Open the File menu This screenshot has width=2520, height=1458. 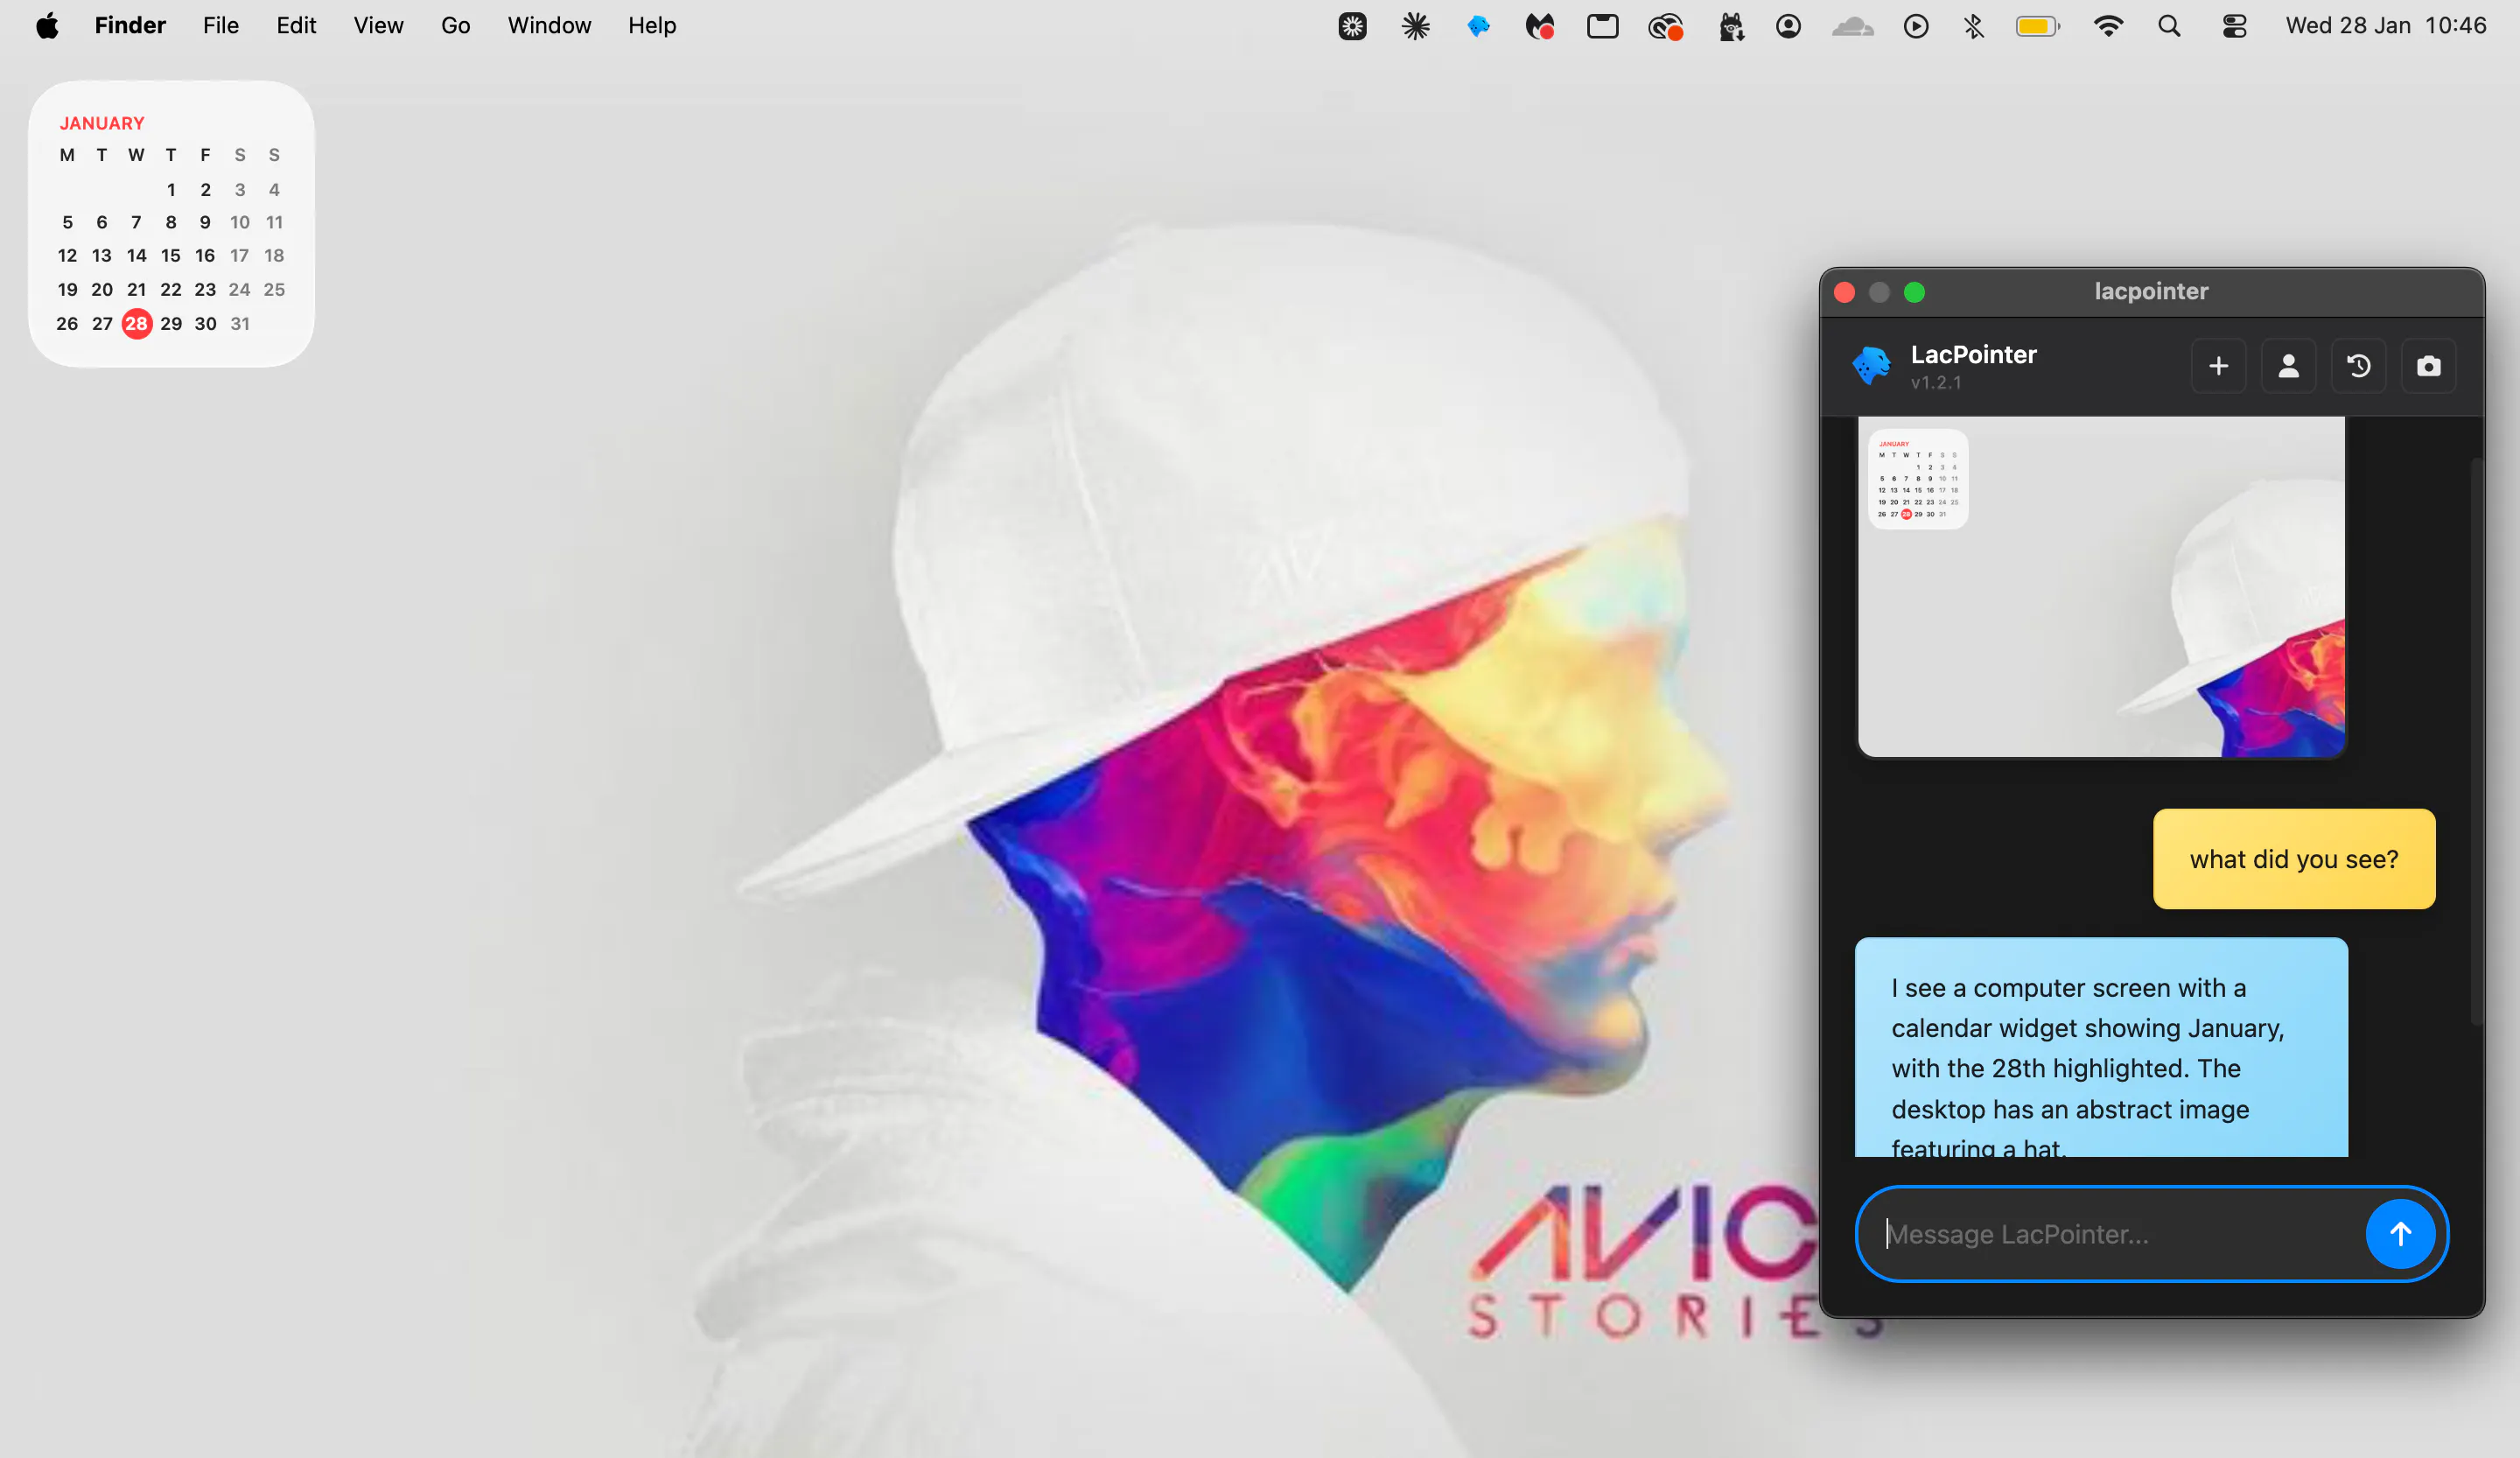(221, 26)
